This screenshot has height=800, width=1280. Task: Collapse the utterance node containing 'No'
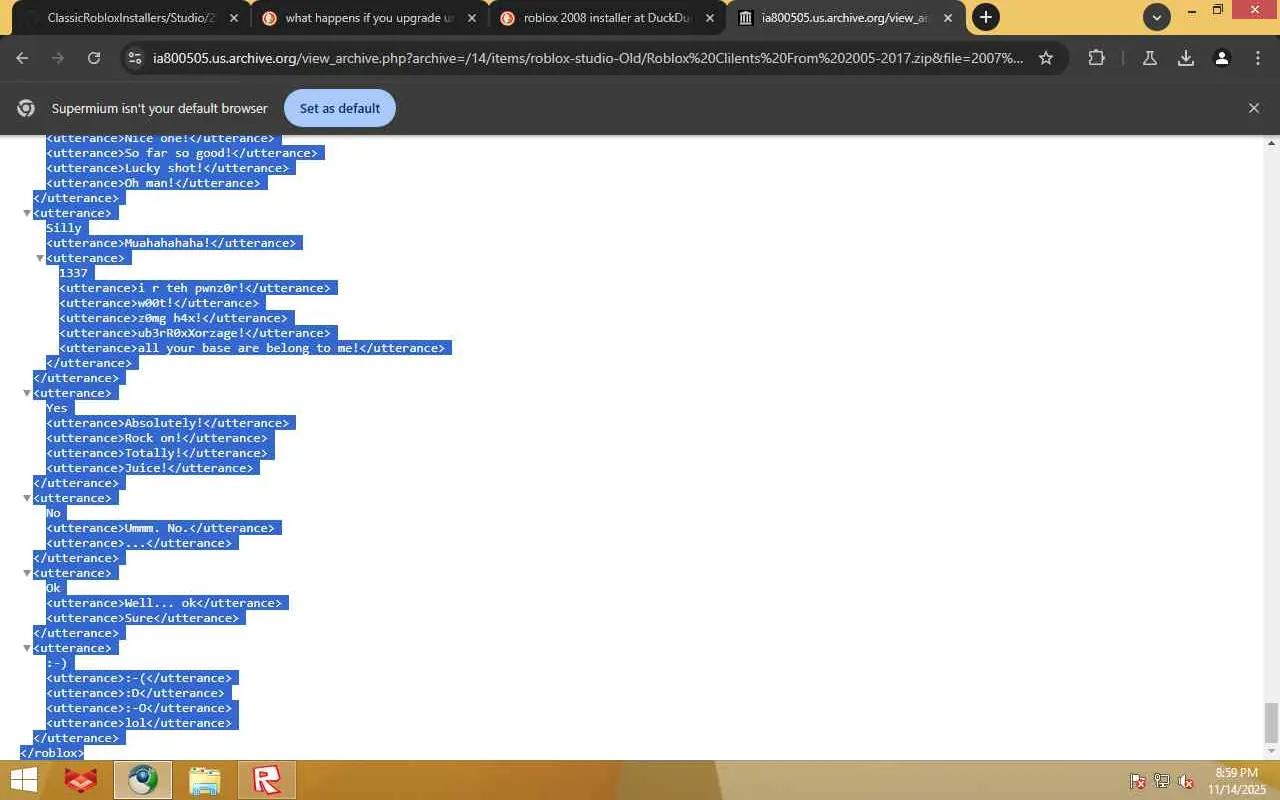28,498
